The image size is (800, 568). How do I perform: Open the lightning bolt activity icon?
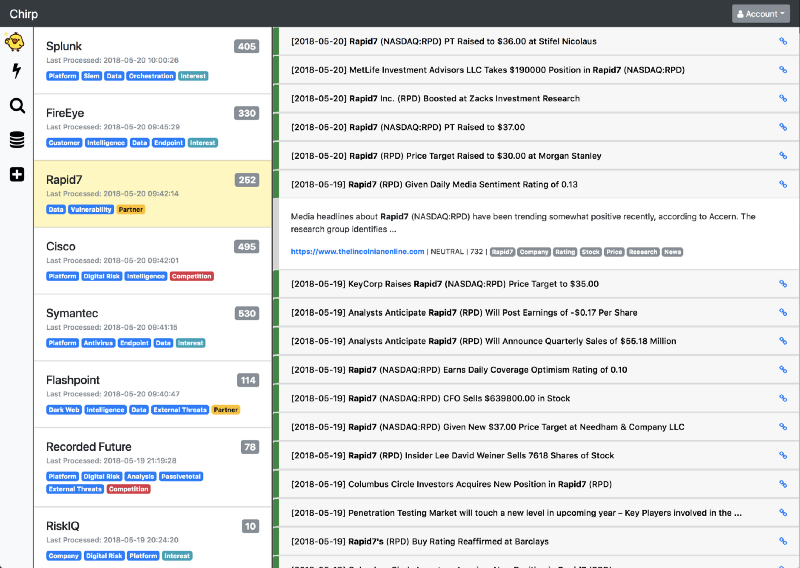pyautogui.click(x=17, y=70)
